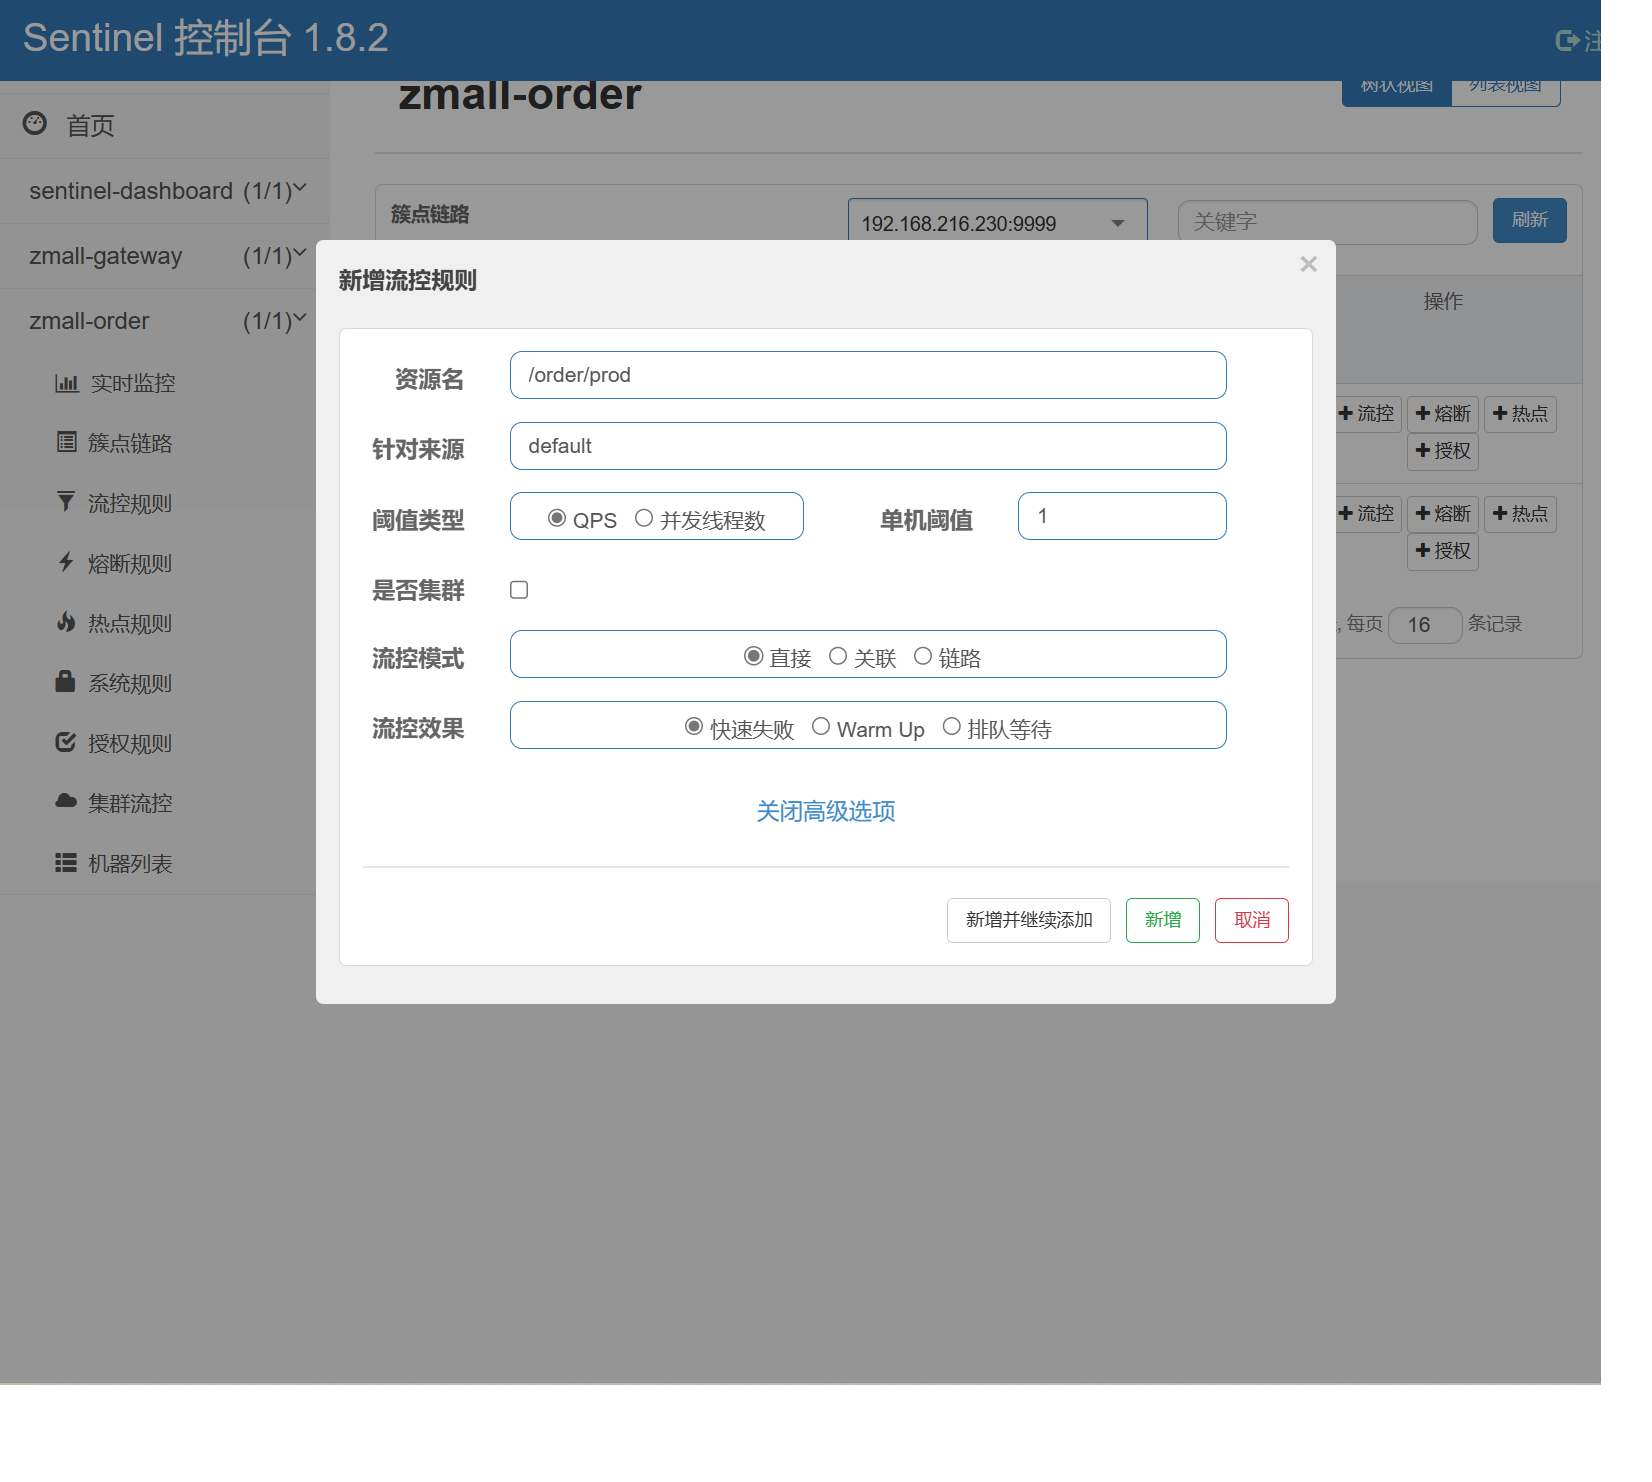Open the machine IP 192.168.216.230:9999 dropdown

[x=997, y=223]
